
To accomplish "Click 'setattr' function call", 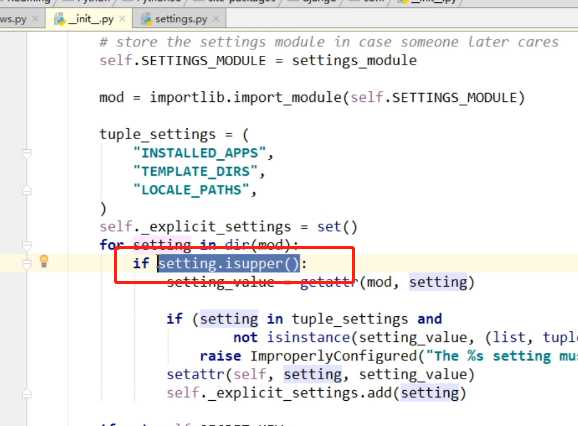I will 195,374.
